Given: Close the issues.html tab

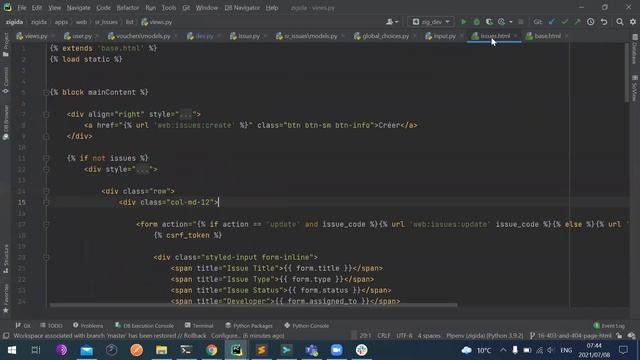Looking at the screenshot, I should [x=516, y=36].
